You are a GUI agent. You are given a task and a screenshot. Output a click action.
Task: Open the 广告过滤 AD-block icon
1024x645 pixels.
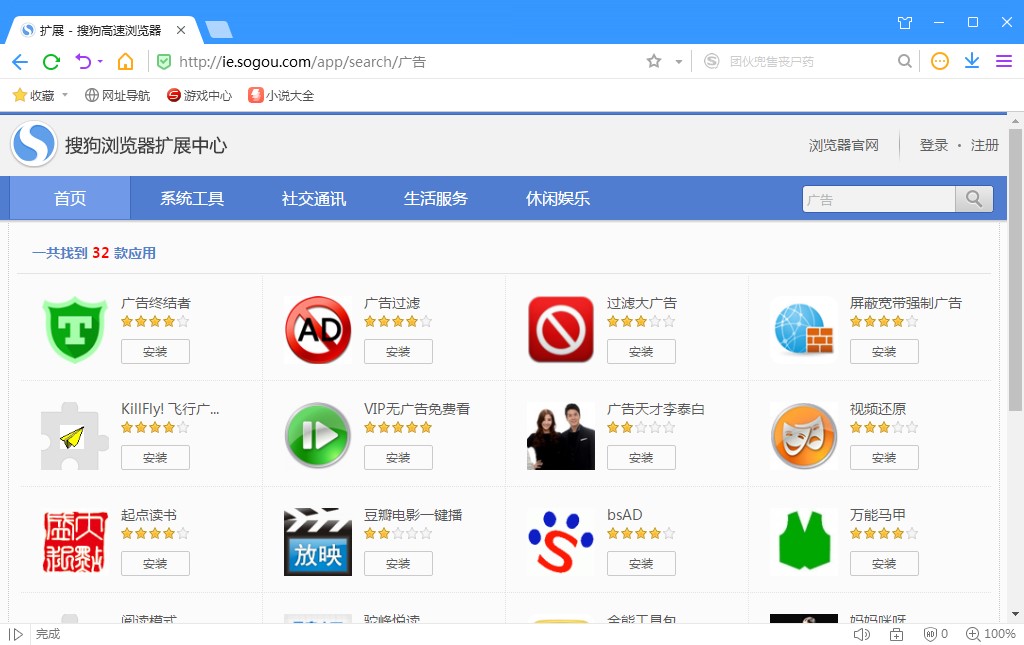tap(318, 329)
